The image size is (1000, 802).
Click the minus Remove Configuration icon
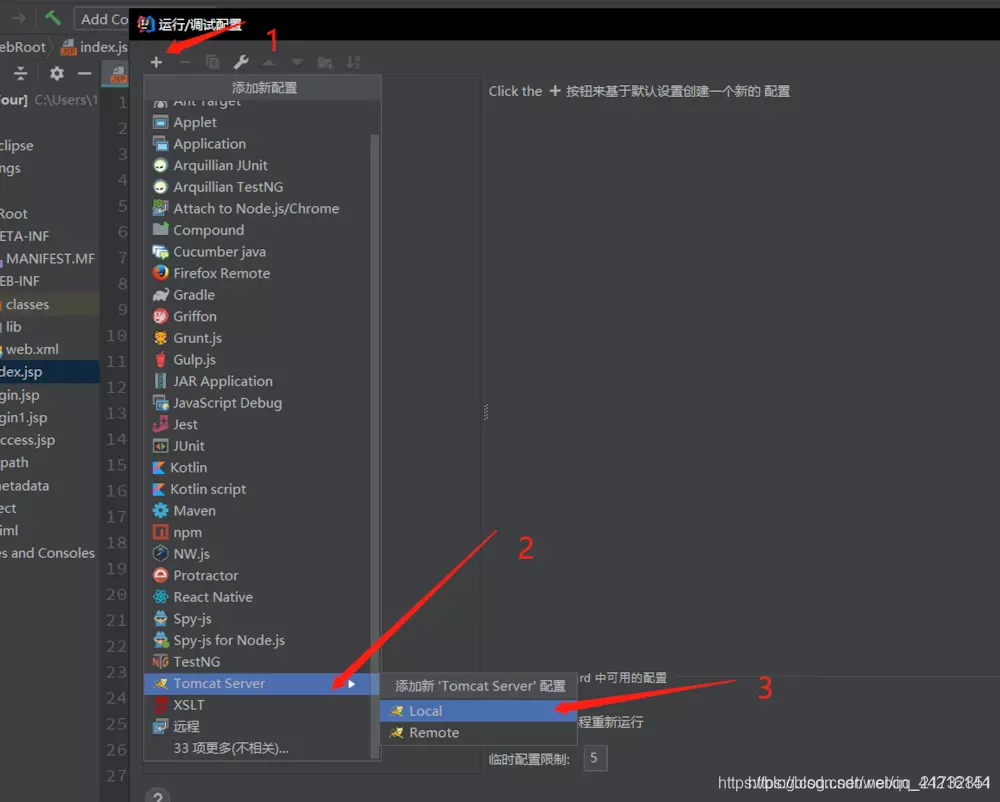(184, 62)
